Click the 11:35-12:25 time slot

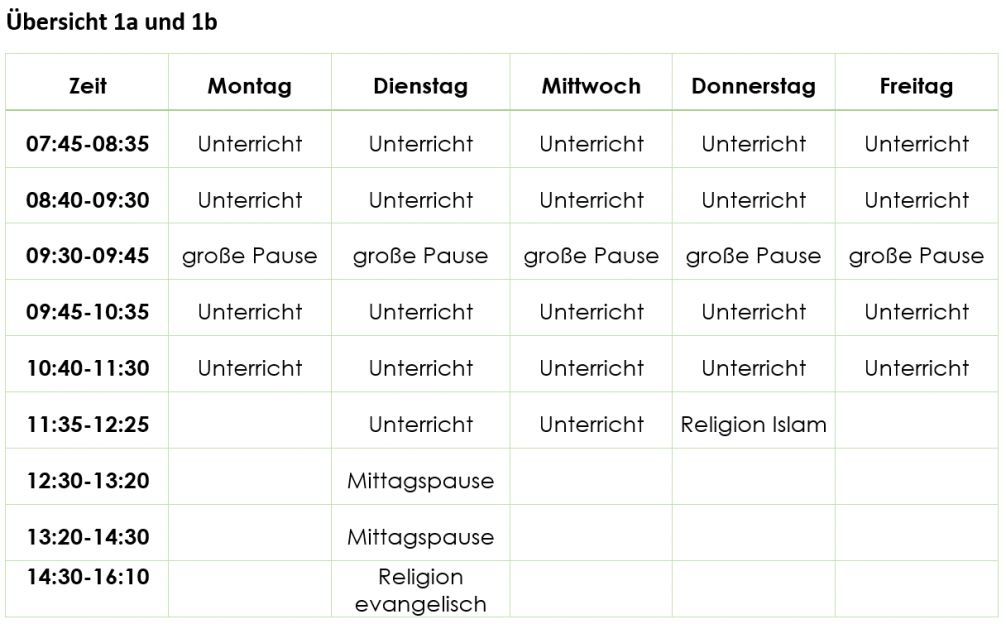coord(88,424)
